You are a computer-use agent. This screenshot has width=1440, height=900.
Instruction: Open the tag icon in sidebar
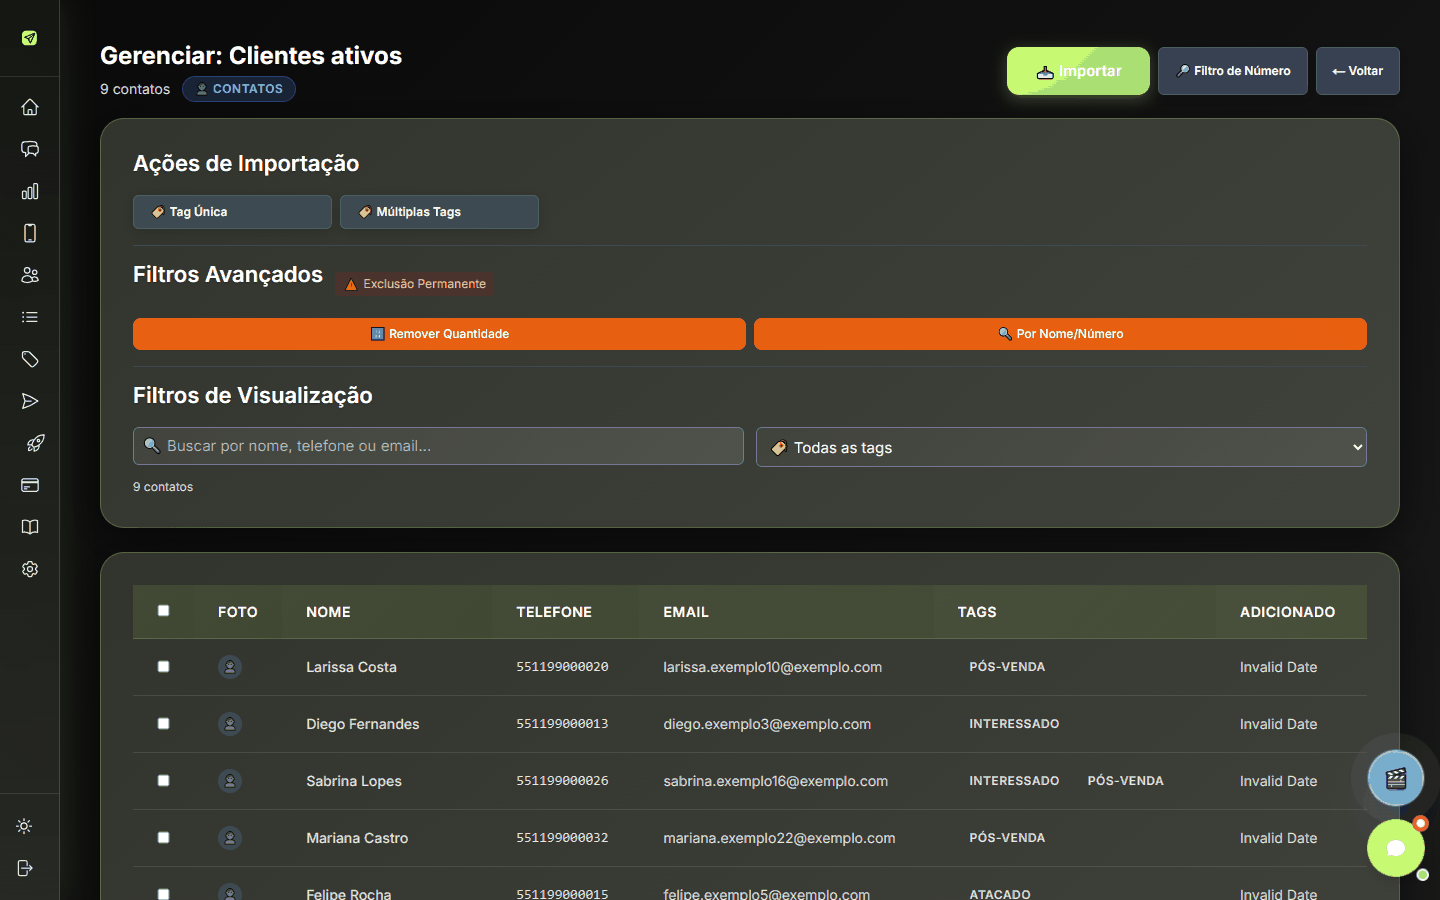(x=30, y=359)
